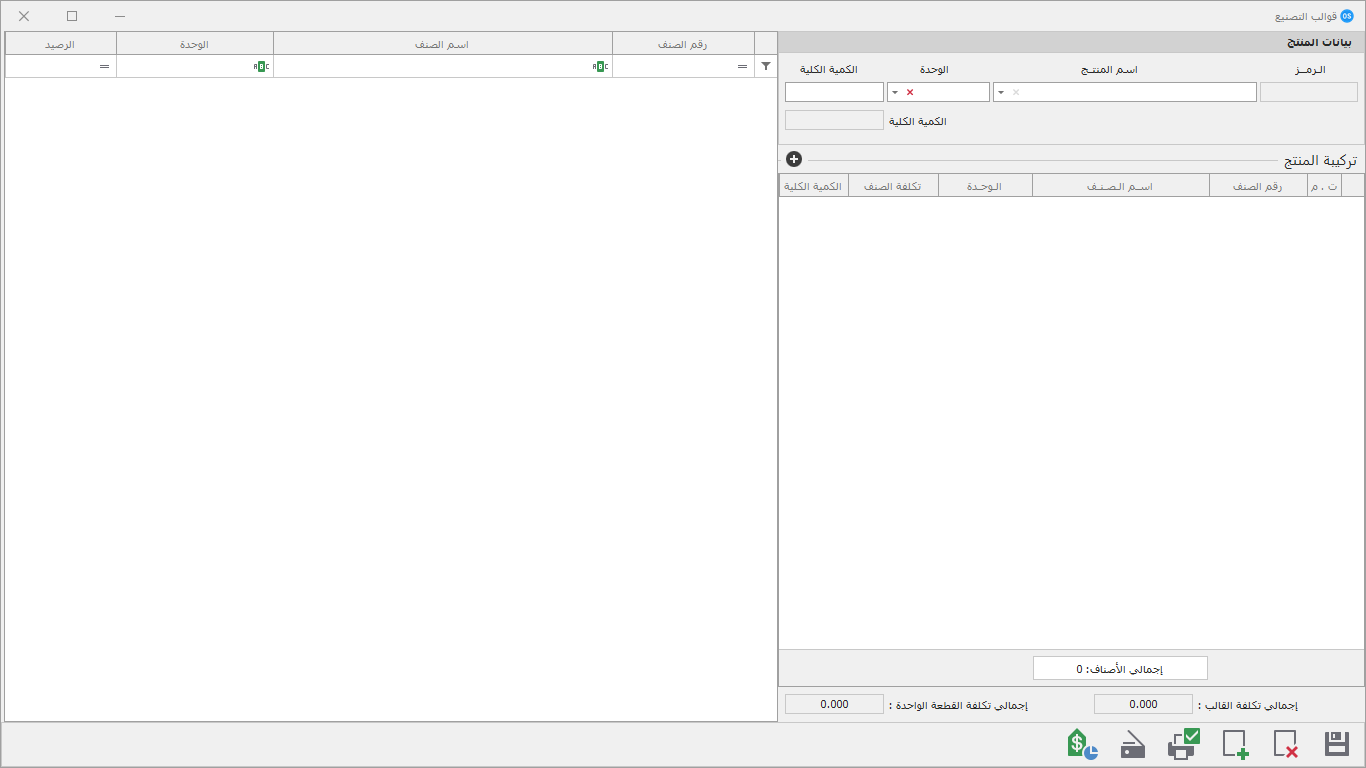The width and height of the screenshot is (1366, 768).
Task: Click رقم الصنف header in composition grid
Action: pyautogui.click(x=1258, y=186)
